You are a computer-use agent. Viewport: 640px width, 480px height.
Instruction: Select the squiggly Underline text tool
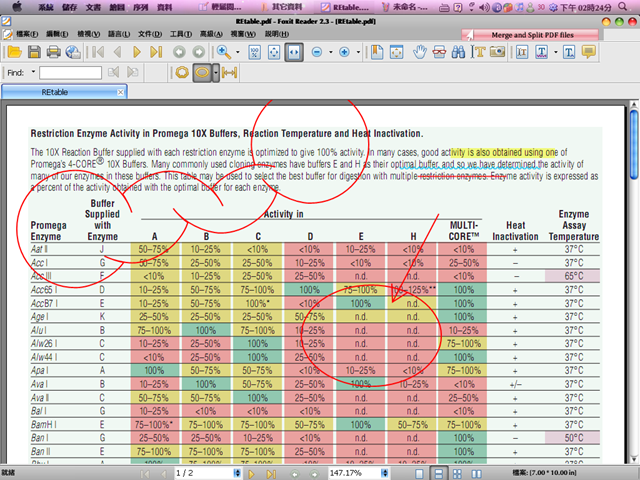click(x=542, y=52)
